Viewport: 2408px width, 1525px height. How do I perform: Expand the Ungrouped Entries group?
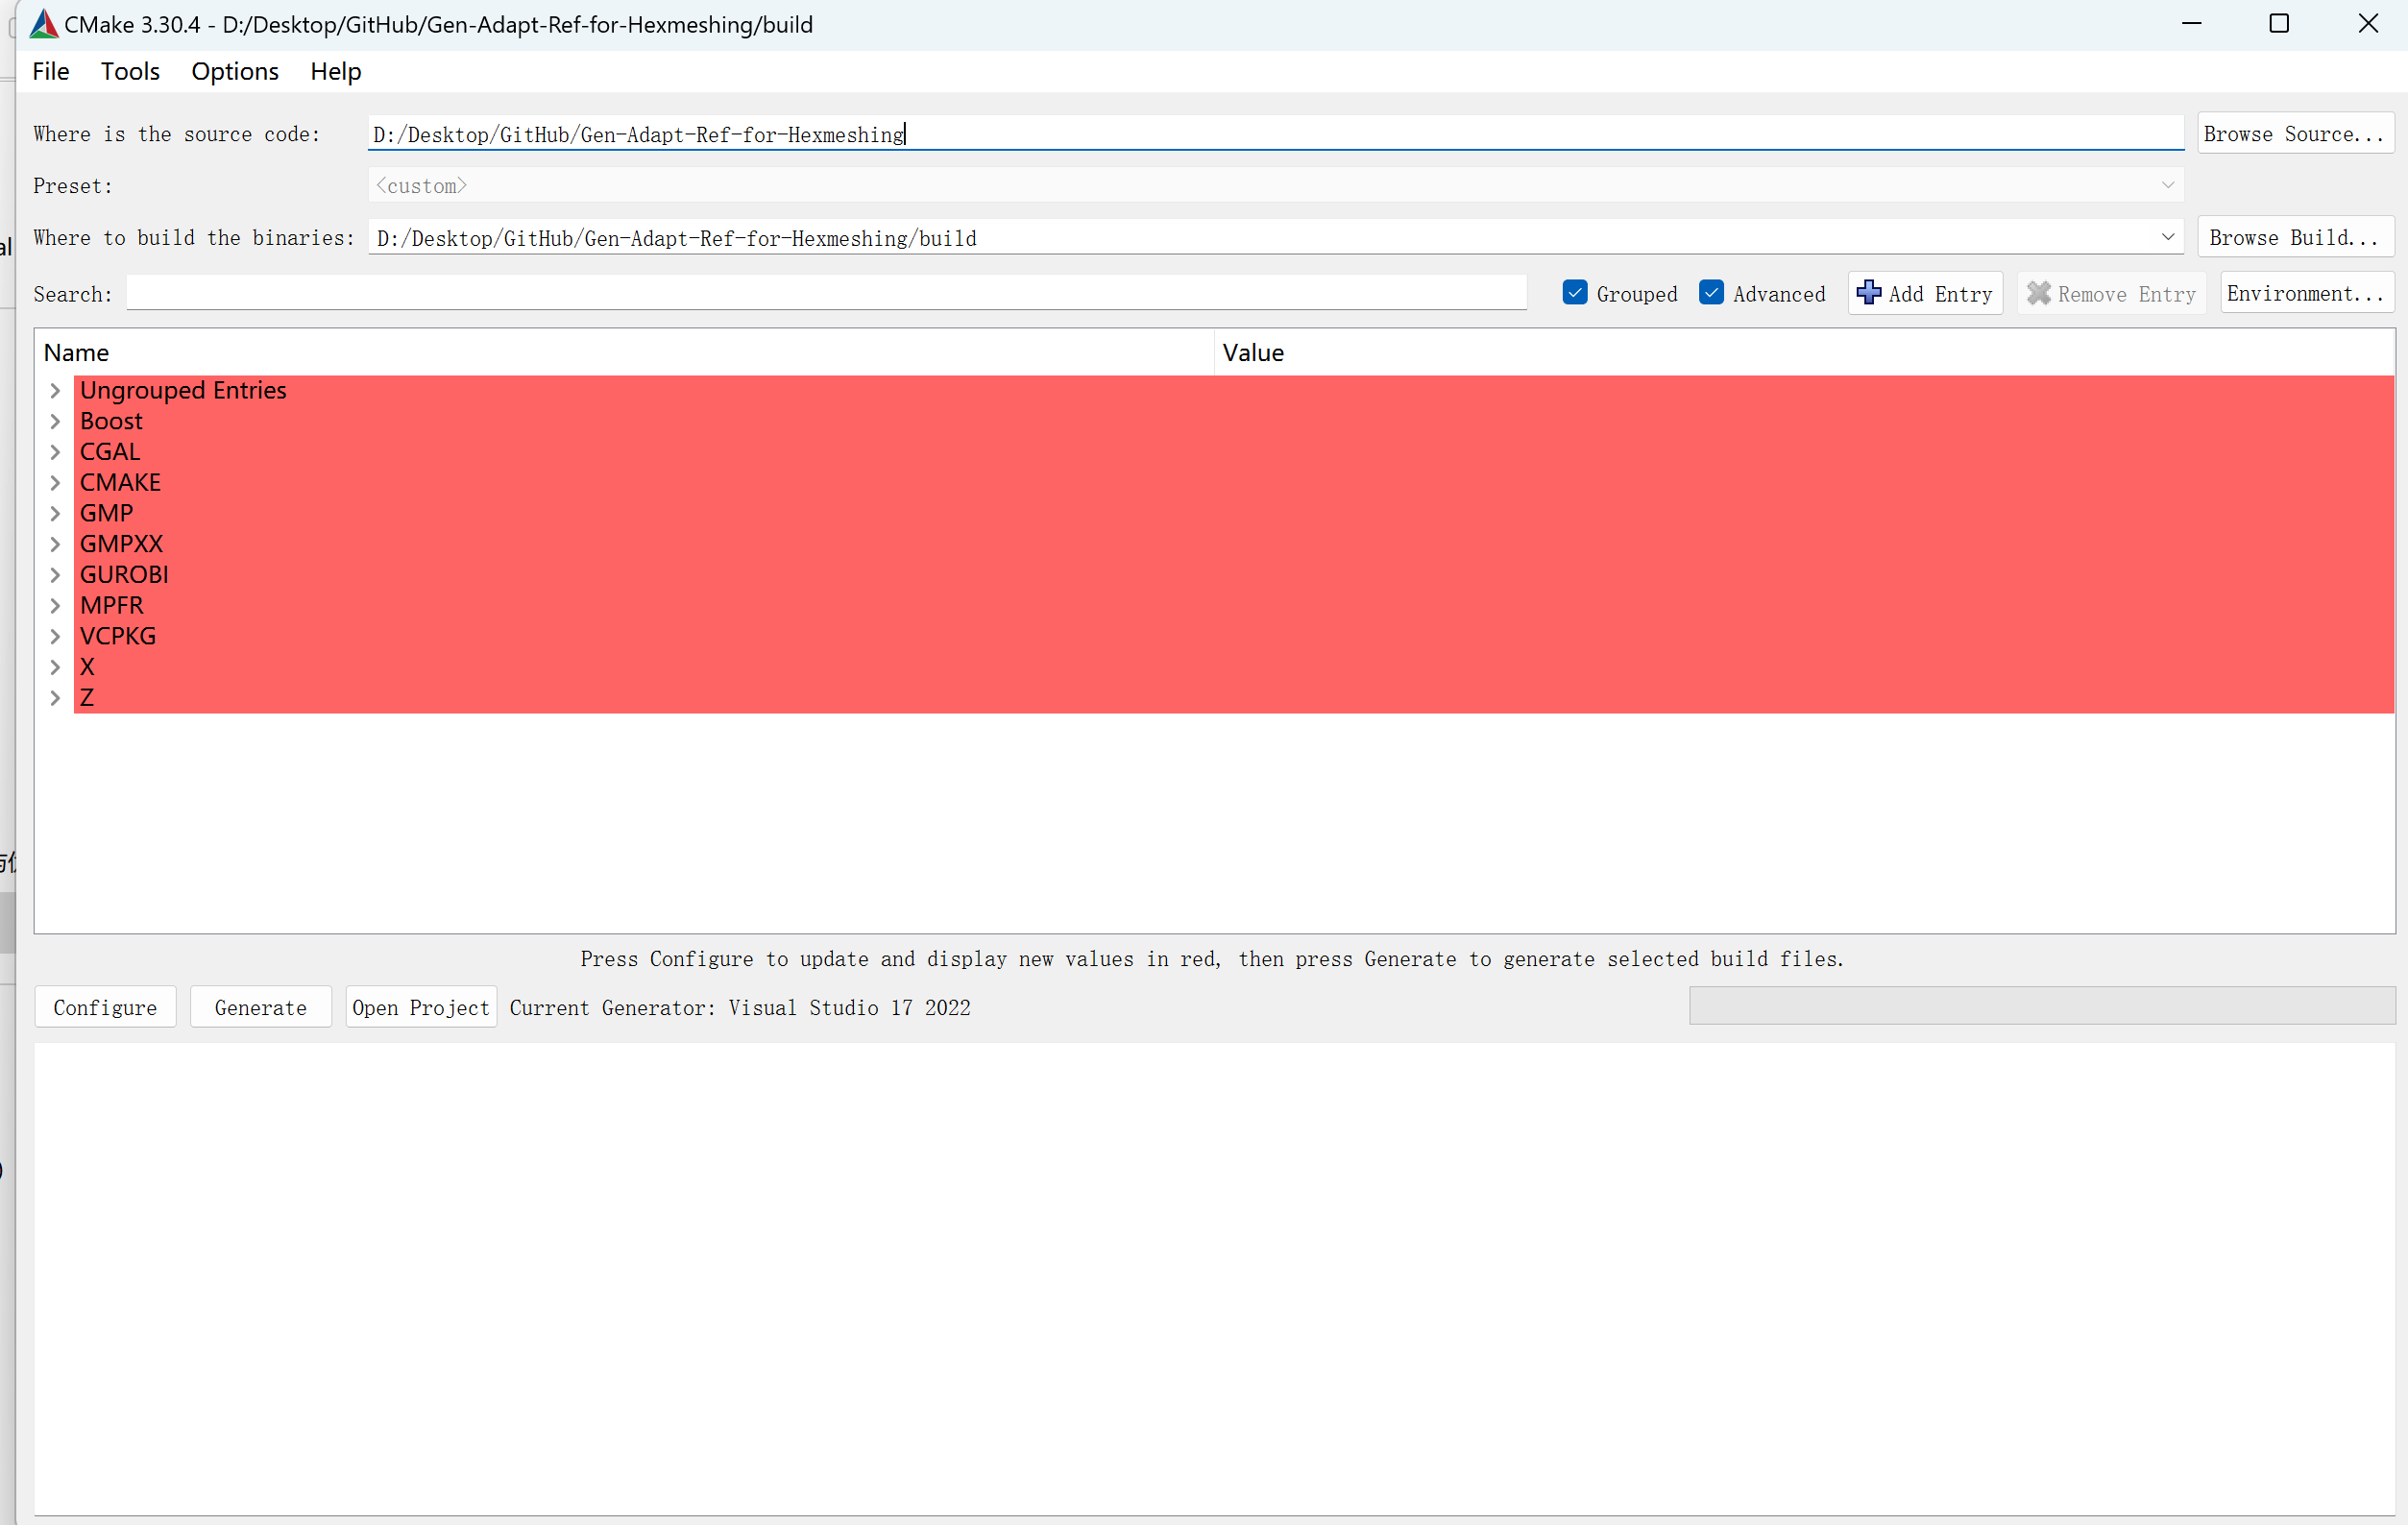[x=56, y=390]
